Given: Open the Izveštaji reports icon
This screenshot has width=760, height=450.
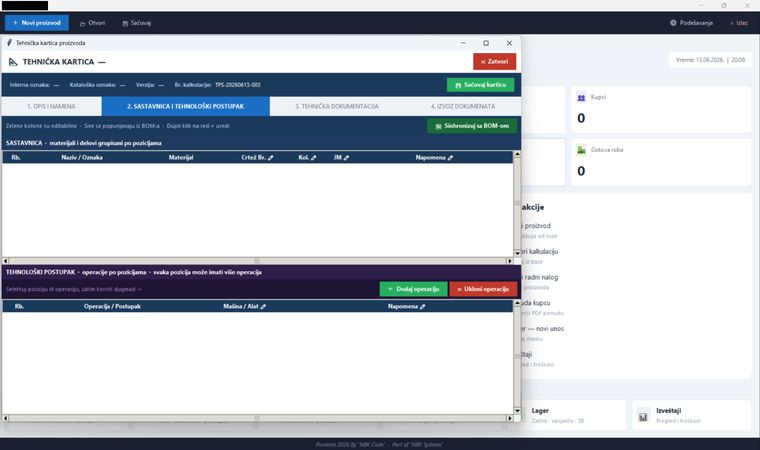Looking at the screenshot, I should coord(643,416).
